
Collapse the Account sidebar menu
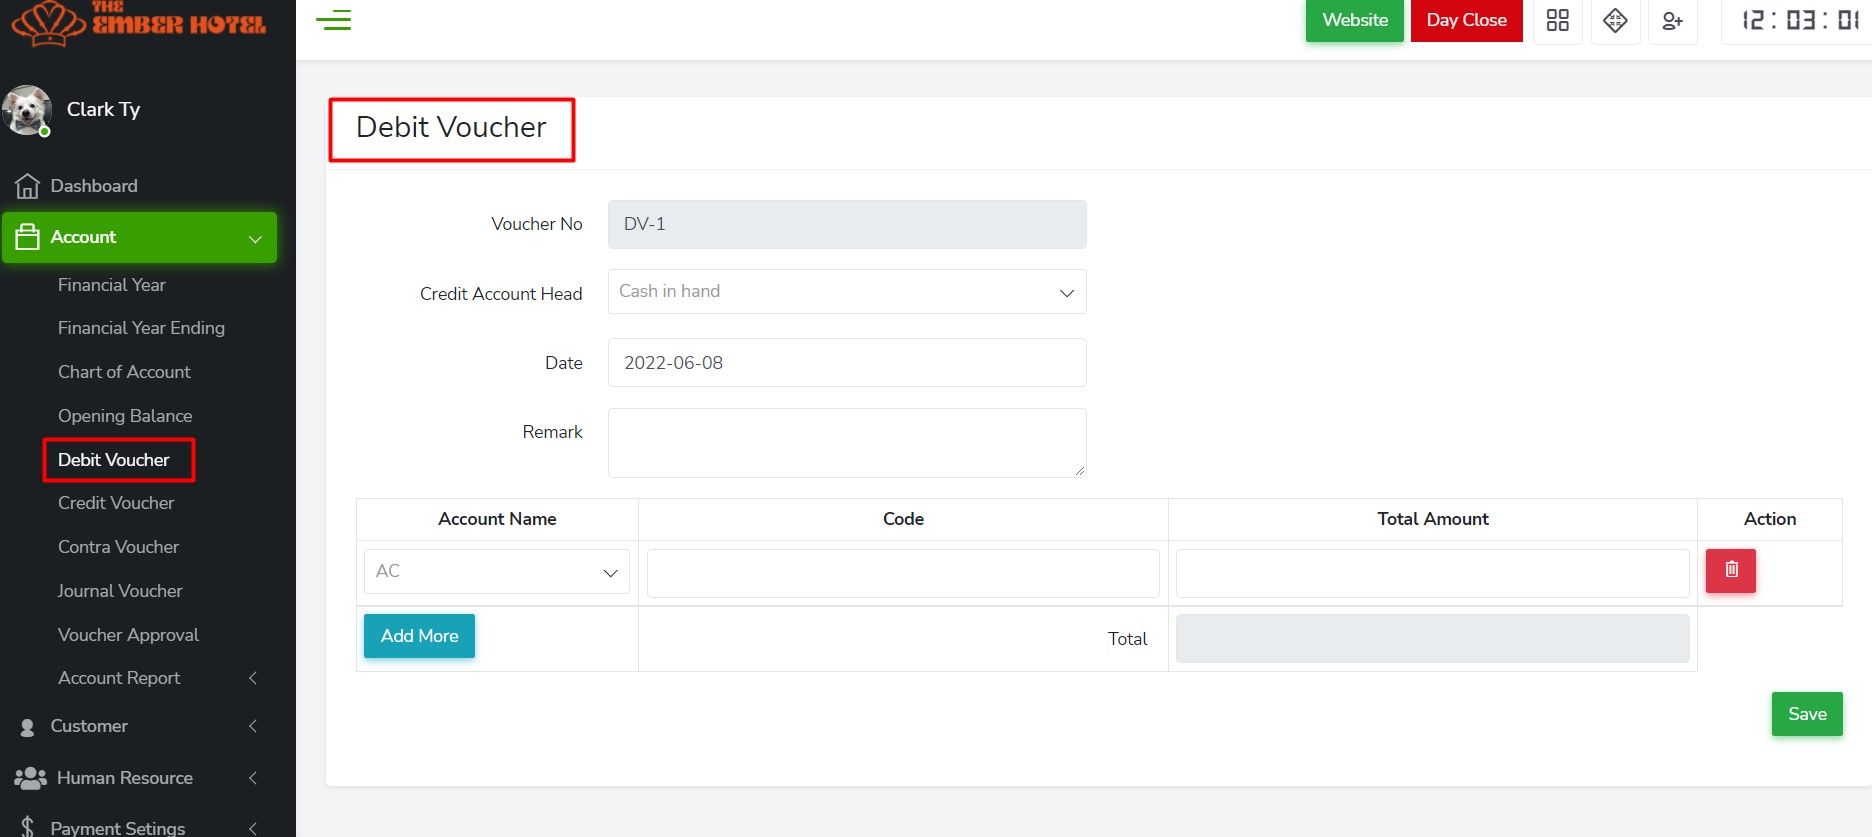pos(140,238)
